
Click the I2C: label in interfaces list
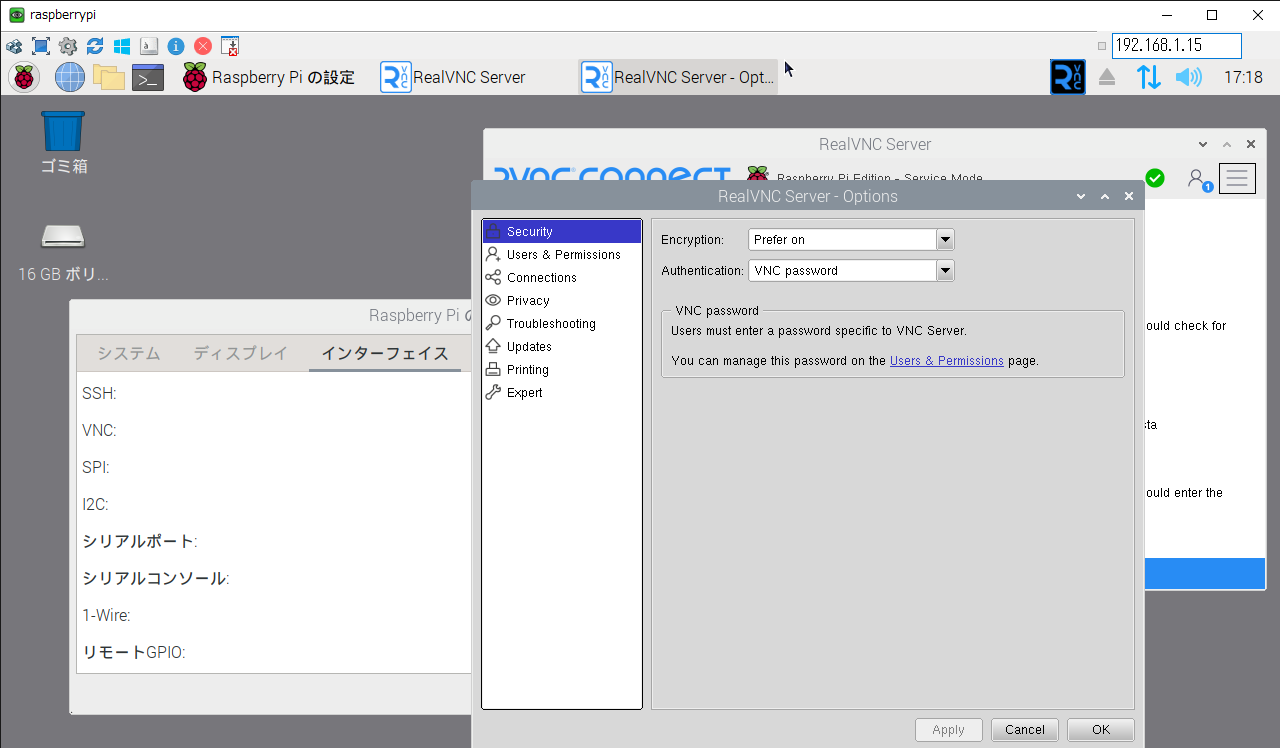click(x=95, y=504)
